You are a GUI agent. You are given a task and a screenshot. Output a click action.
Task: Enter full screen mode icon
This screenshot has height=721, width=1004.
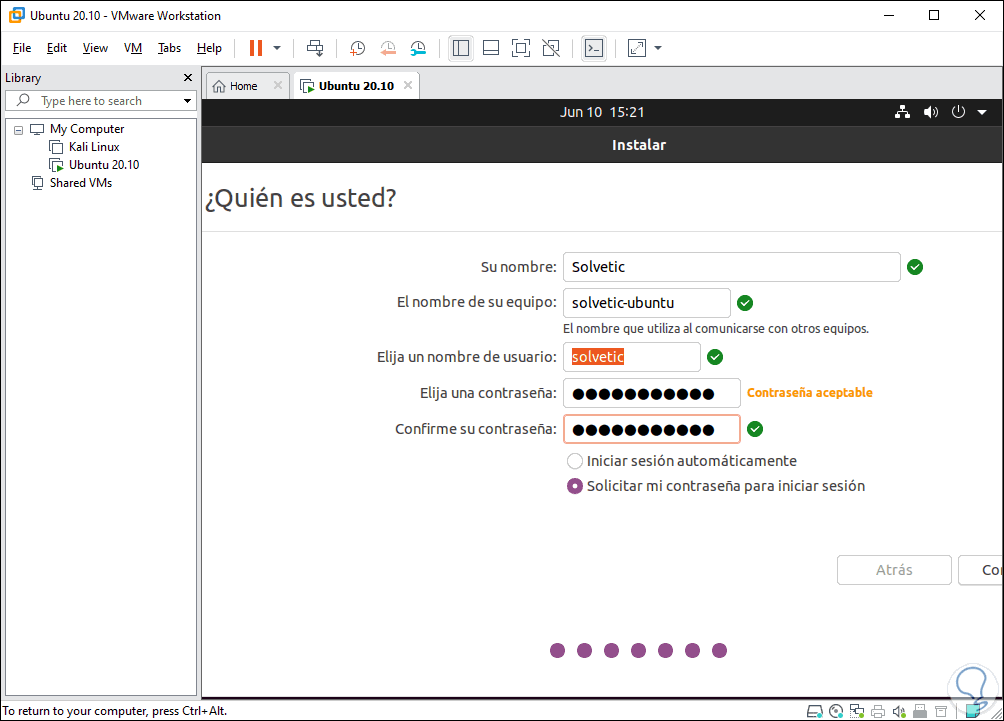point(521,48)
